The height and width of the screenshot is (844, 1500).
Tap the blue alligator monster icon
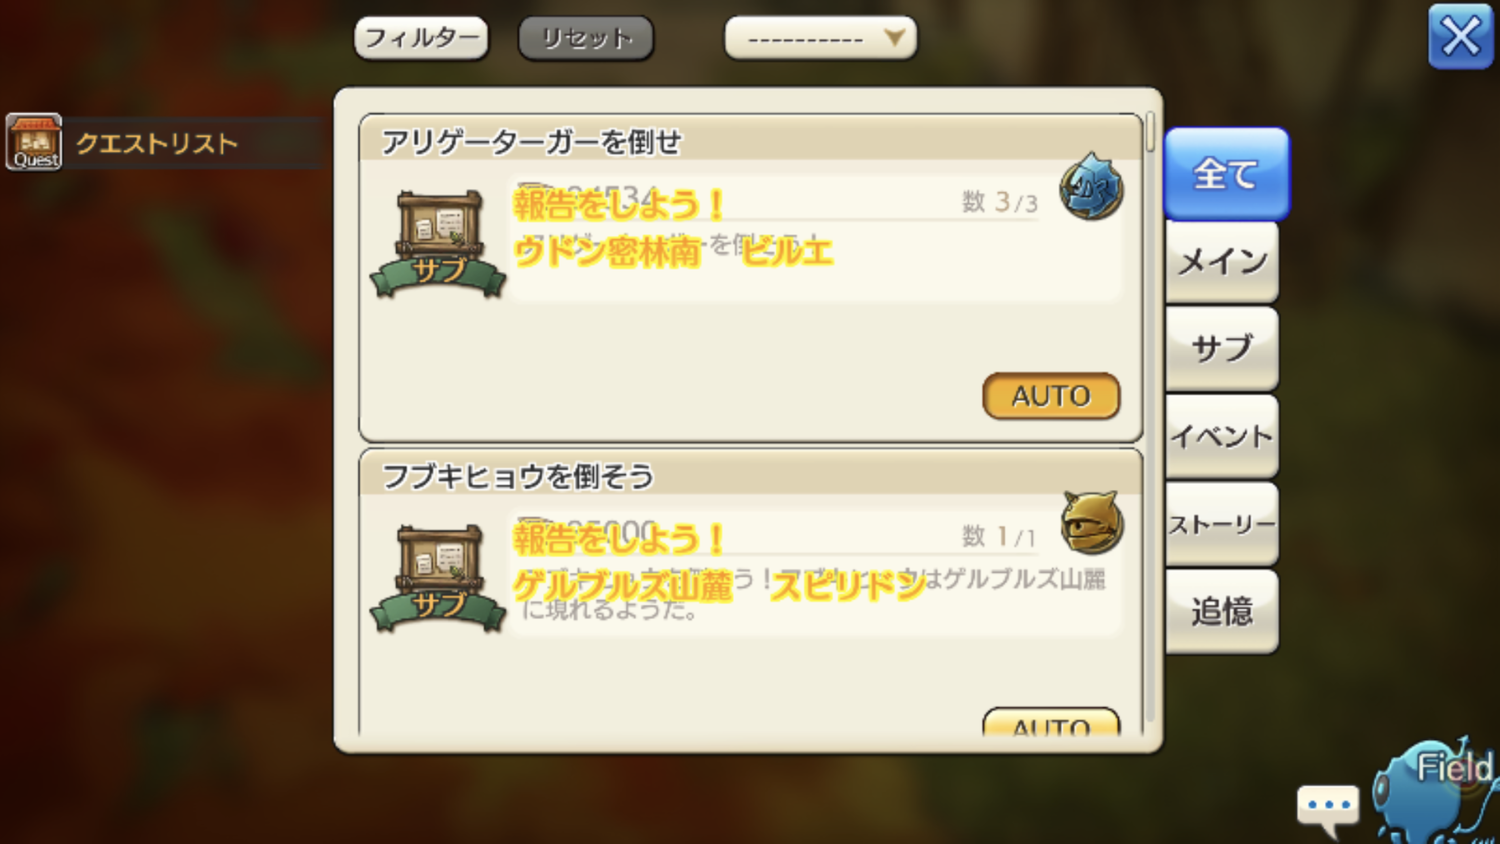click(1091, 187)
